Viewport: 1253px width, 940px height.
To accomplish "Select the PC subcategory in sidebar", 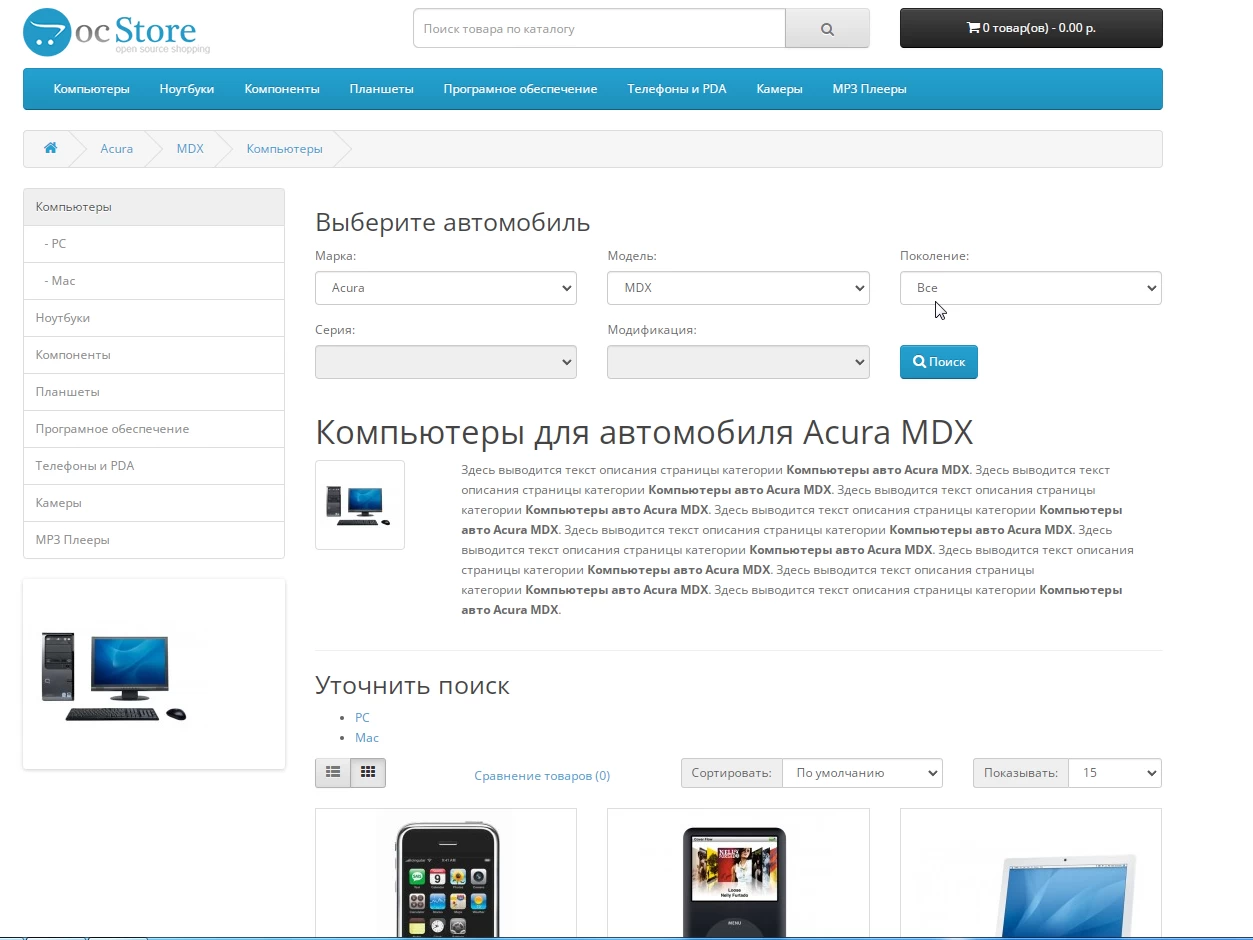I will point(154,244).
